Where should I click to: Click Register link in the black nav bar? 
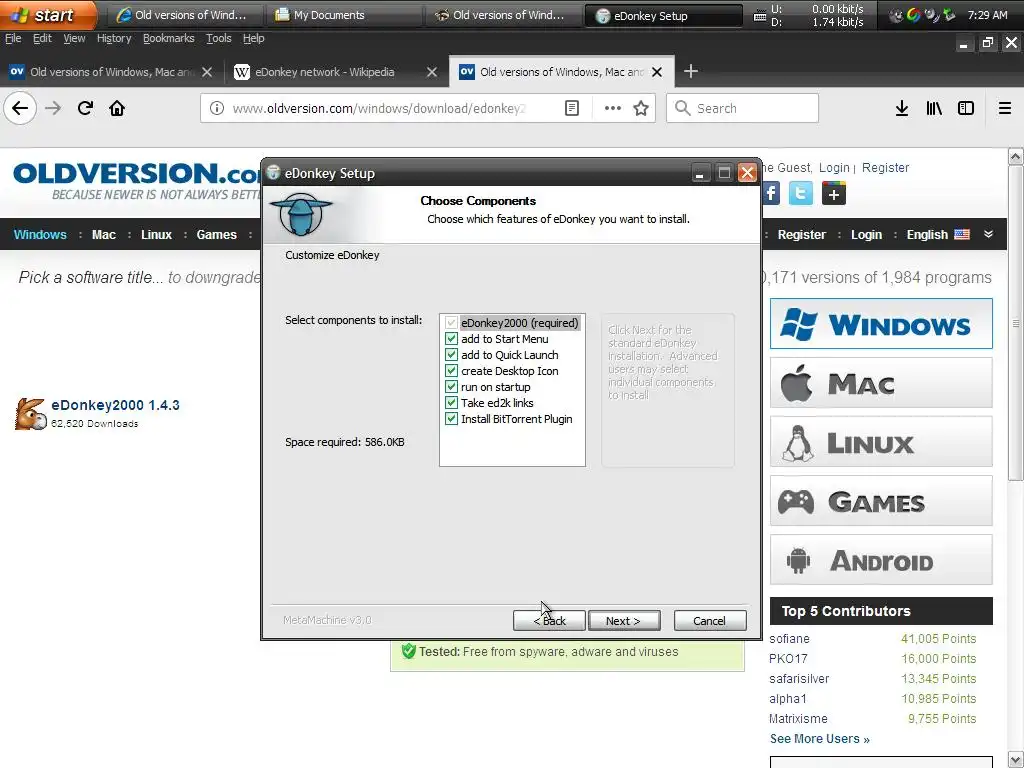pos(801,234)
